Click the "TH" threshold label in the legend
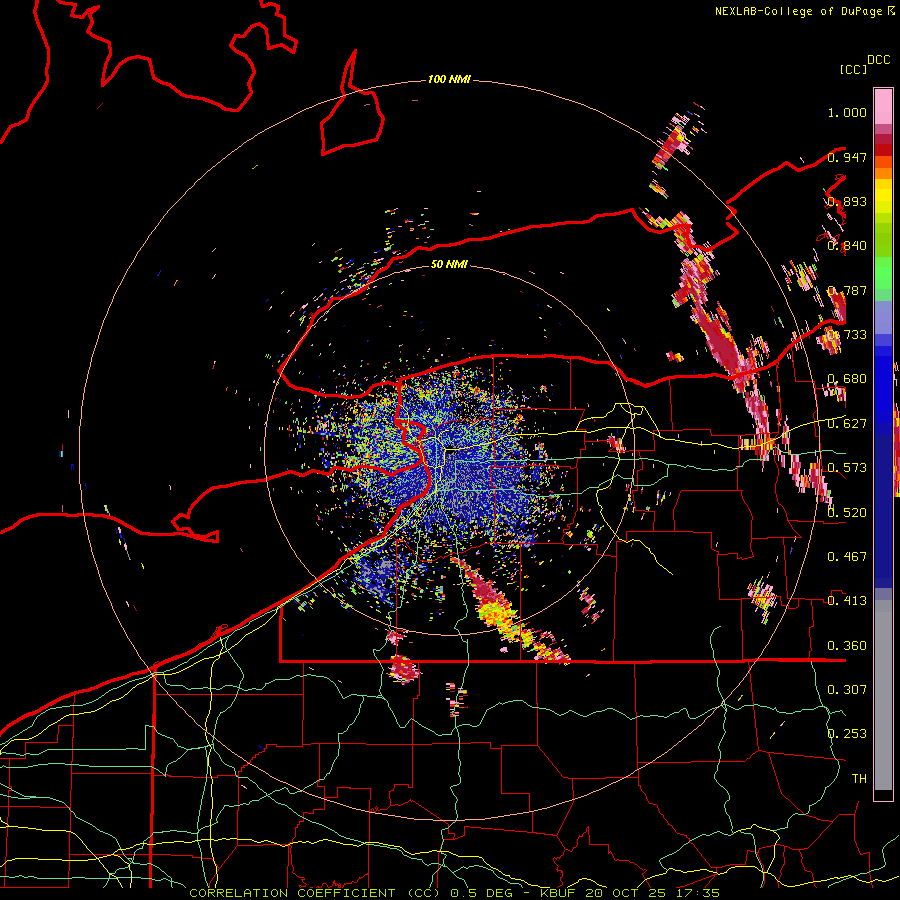900x900 pixels. click(859, 778)
